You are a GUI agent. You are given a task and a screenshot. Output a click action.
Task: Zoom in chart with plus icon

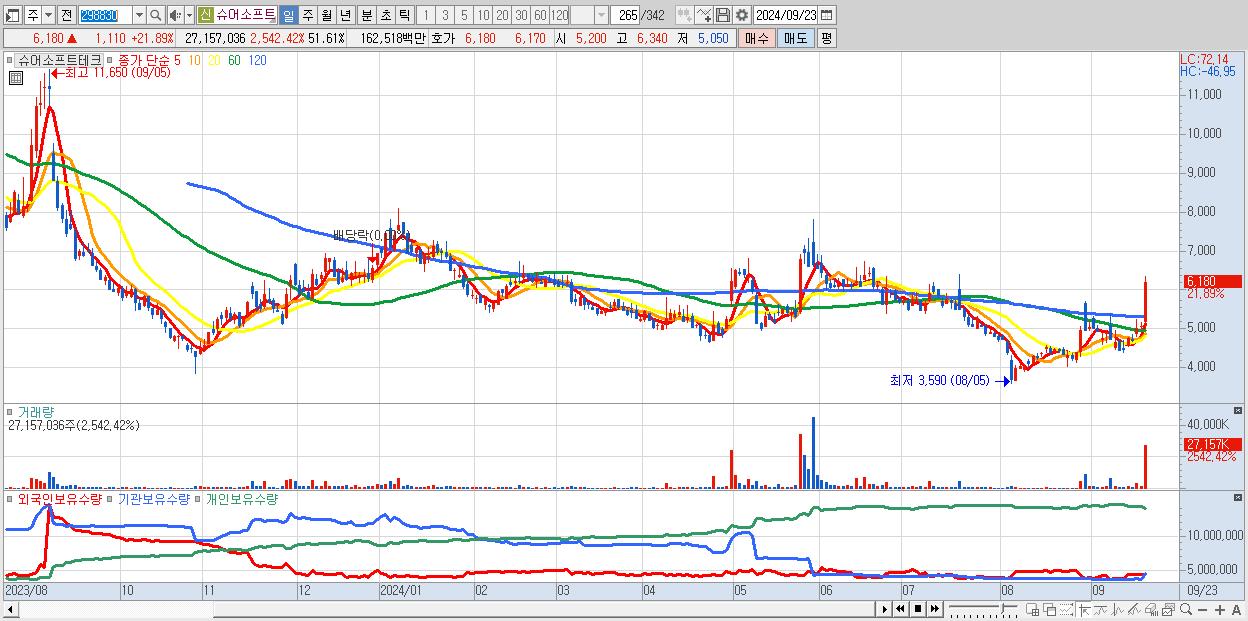[1220, 609]
